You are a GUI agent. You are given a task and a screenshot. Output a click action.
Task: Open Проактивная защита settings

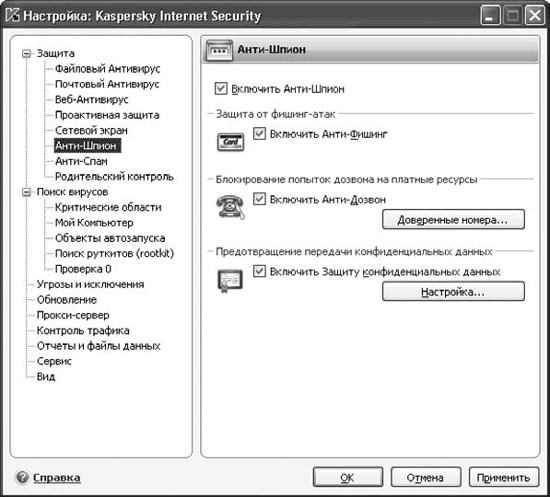pos(107,115)
